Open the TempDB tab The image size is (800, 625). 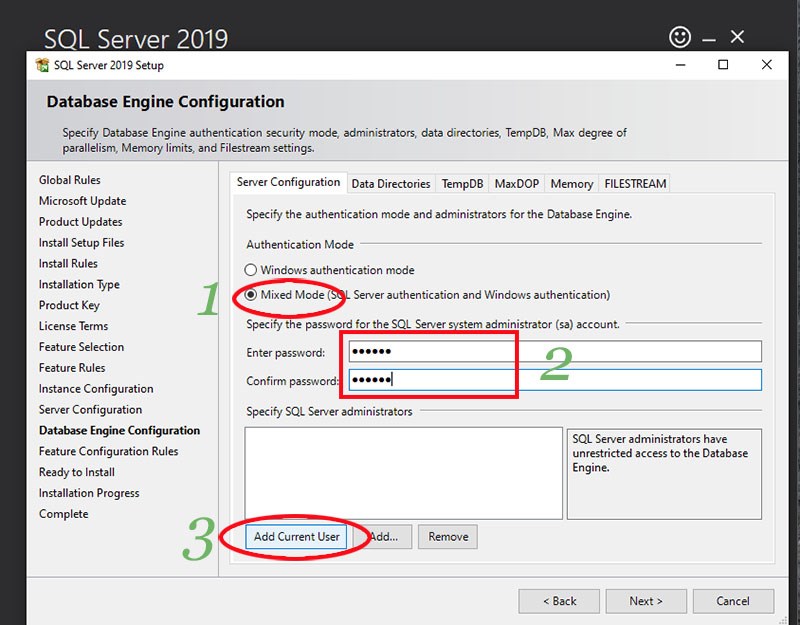(x=459, y=183)
